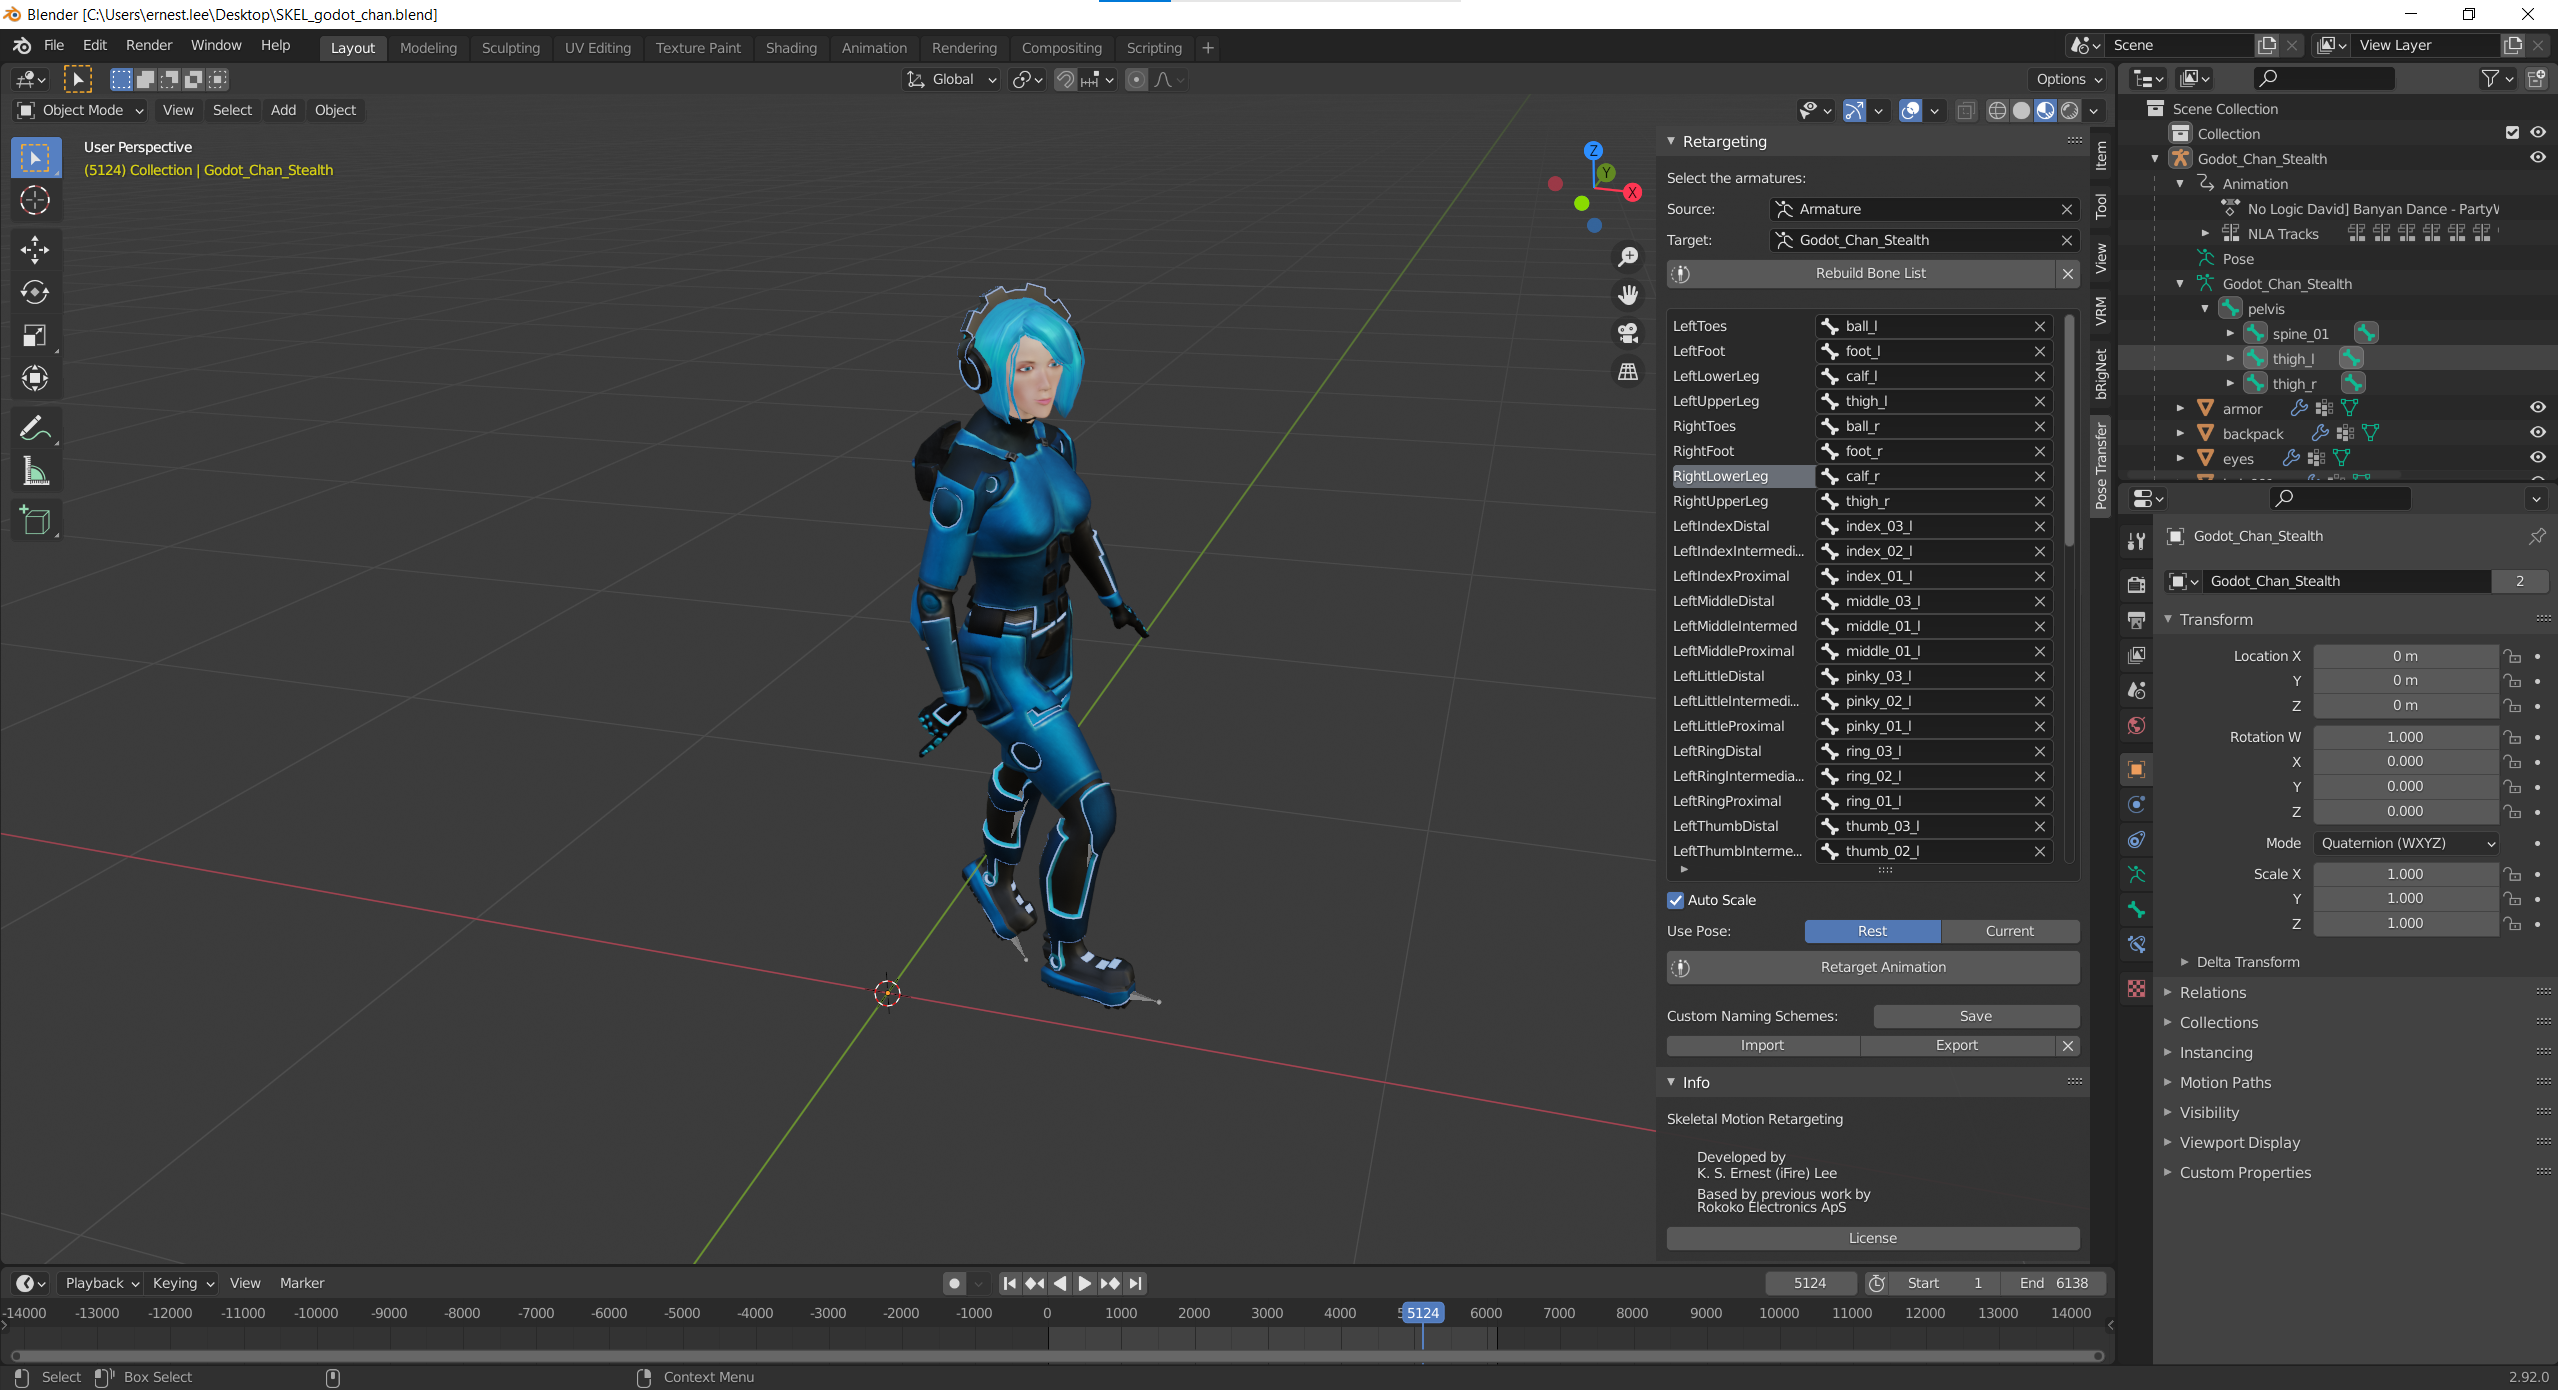Image resolution: width=2558 pixels, height=1390 pixels.
Task: Select the Measure tool in the viewport toolbar
Action: click(x=35, y=471)
